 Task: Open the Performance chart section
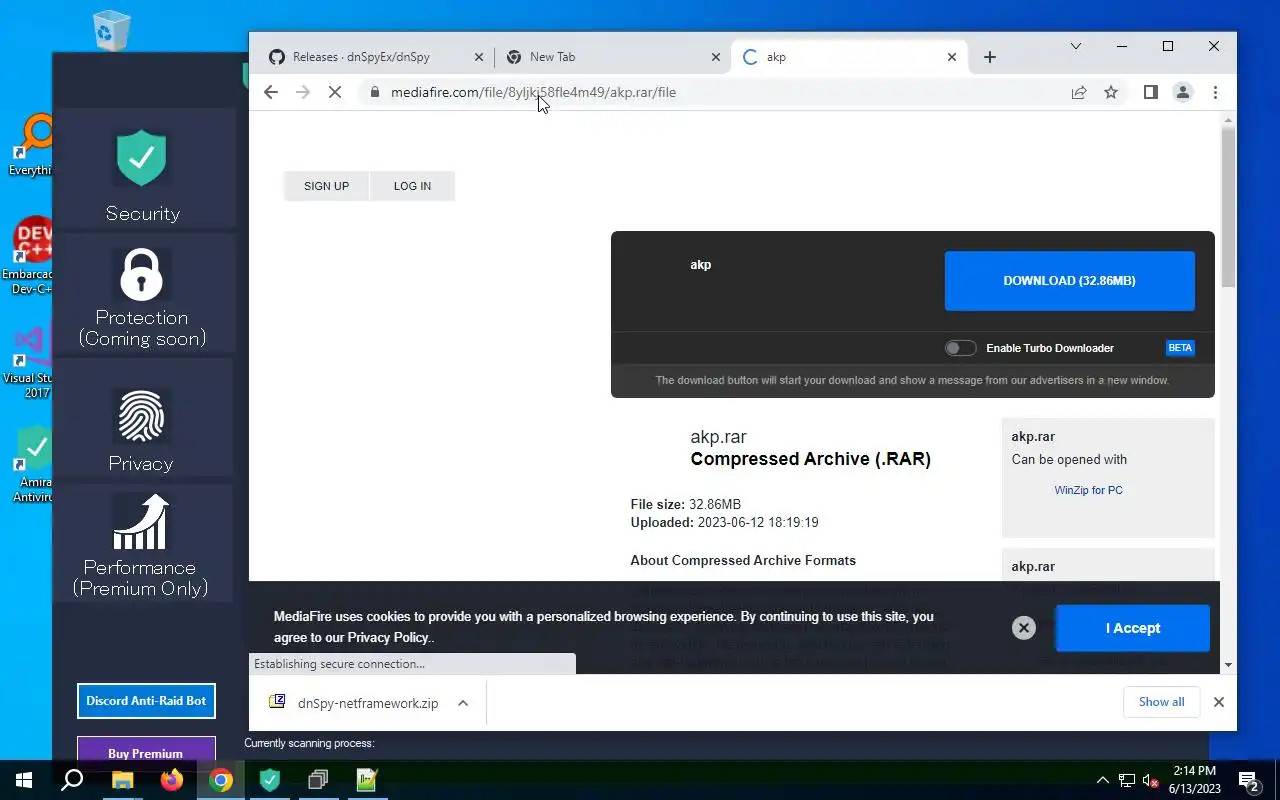click(x=142, y=545)
